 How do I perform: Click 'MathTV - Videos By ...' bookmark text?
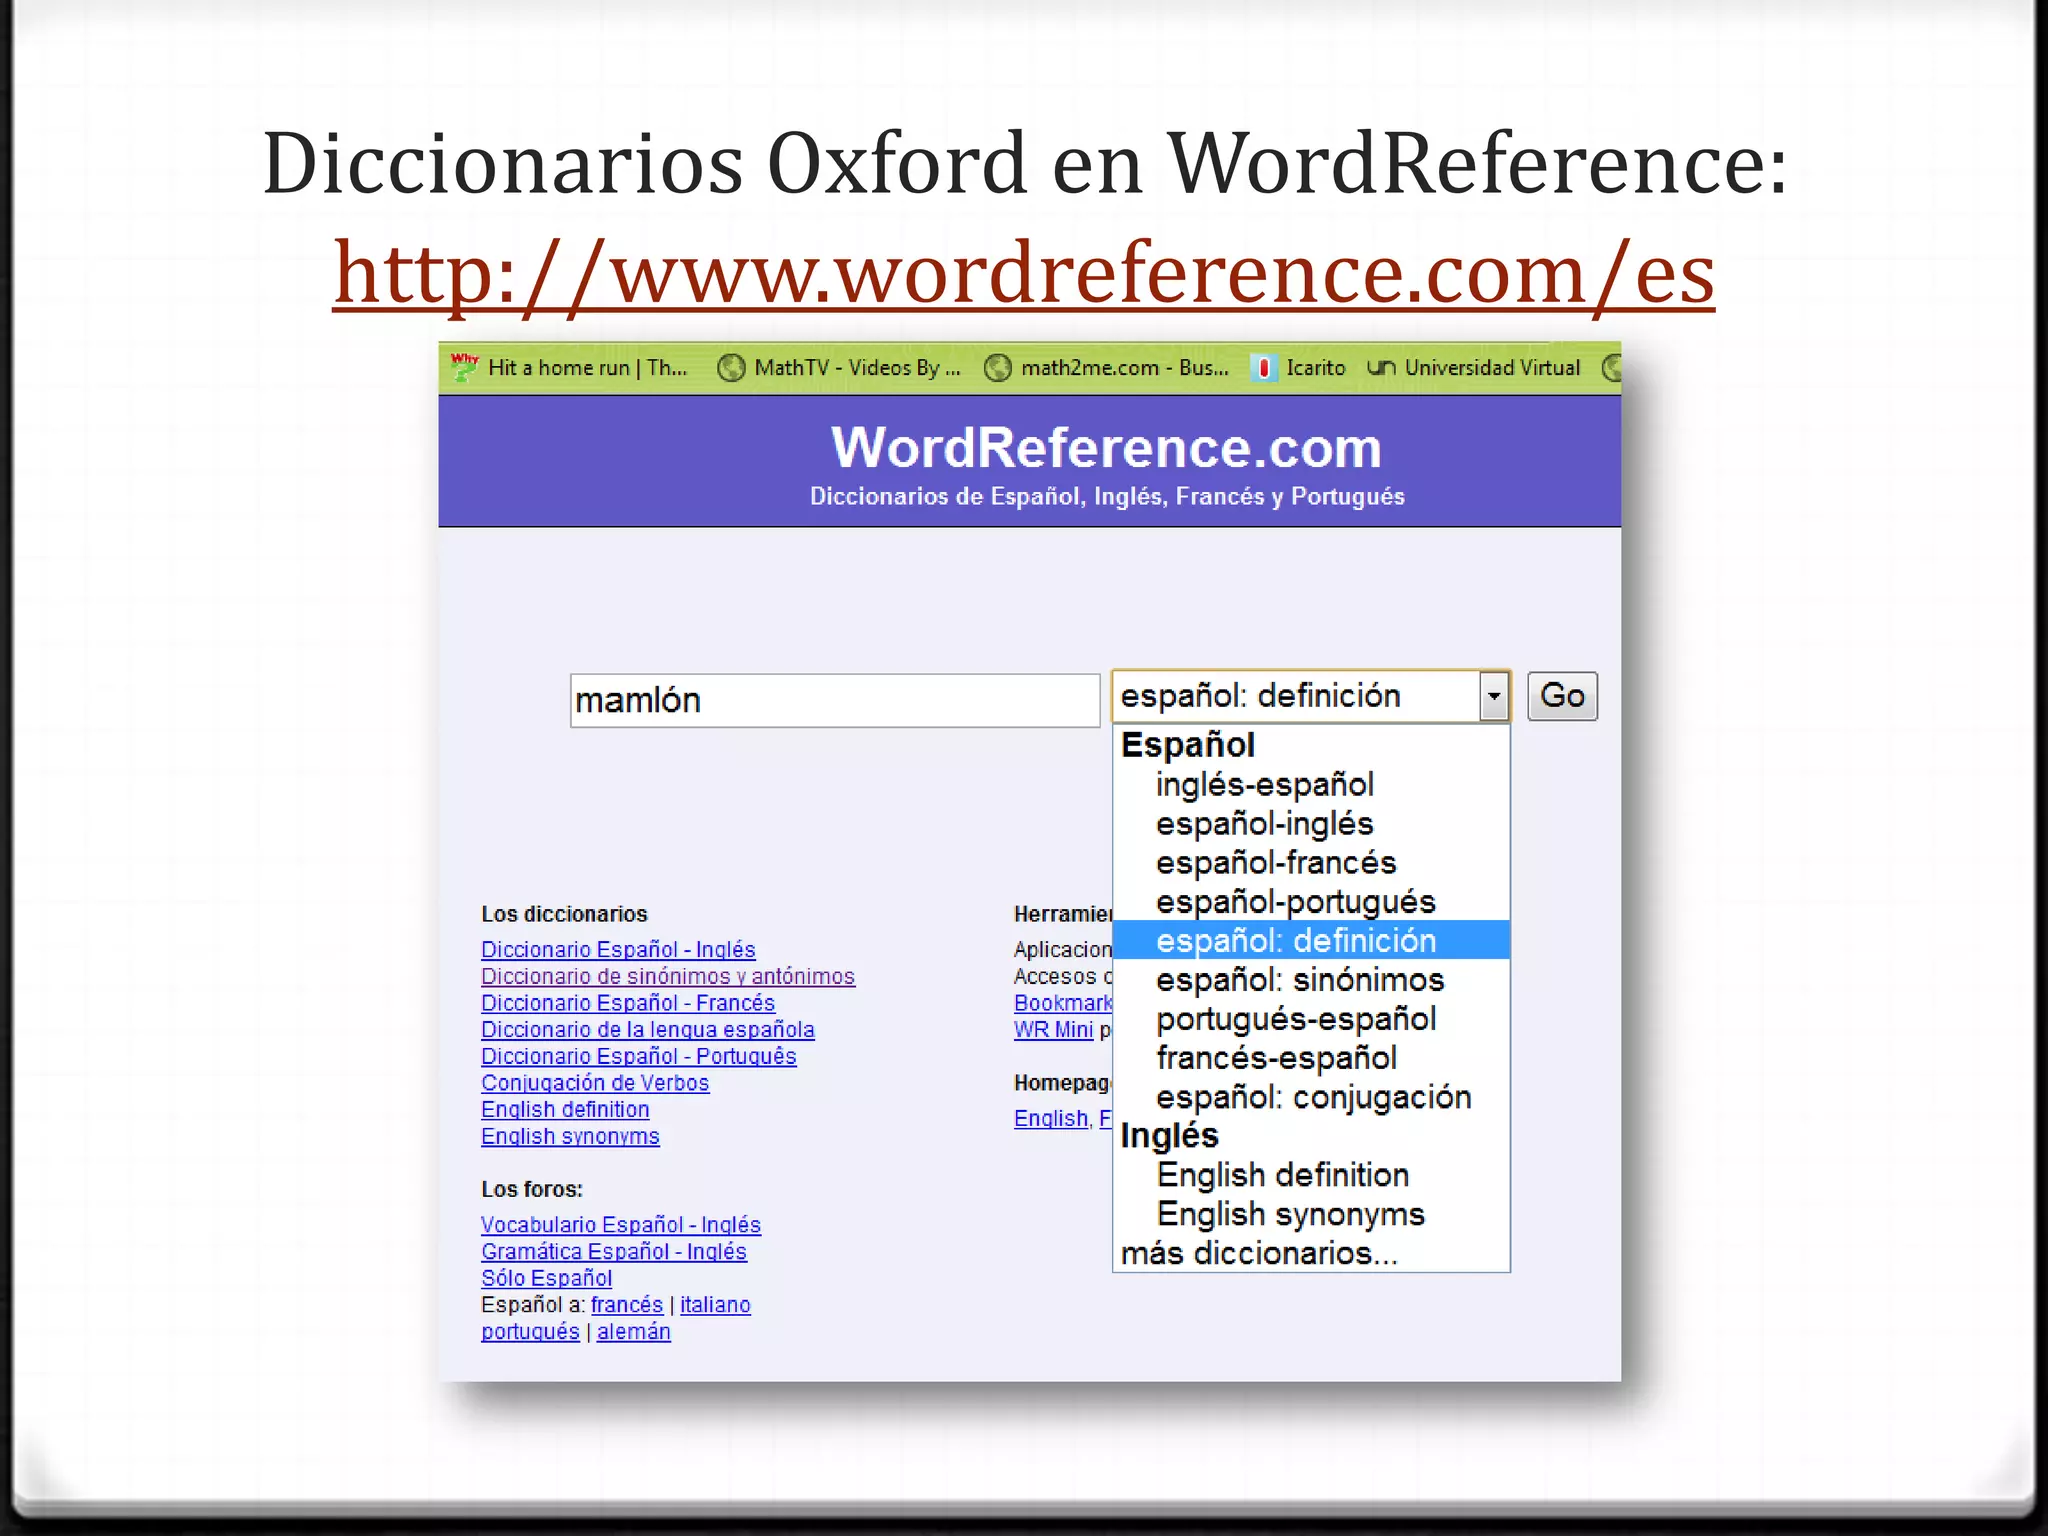pos(857,368)
